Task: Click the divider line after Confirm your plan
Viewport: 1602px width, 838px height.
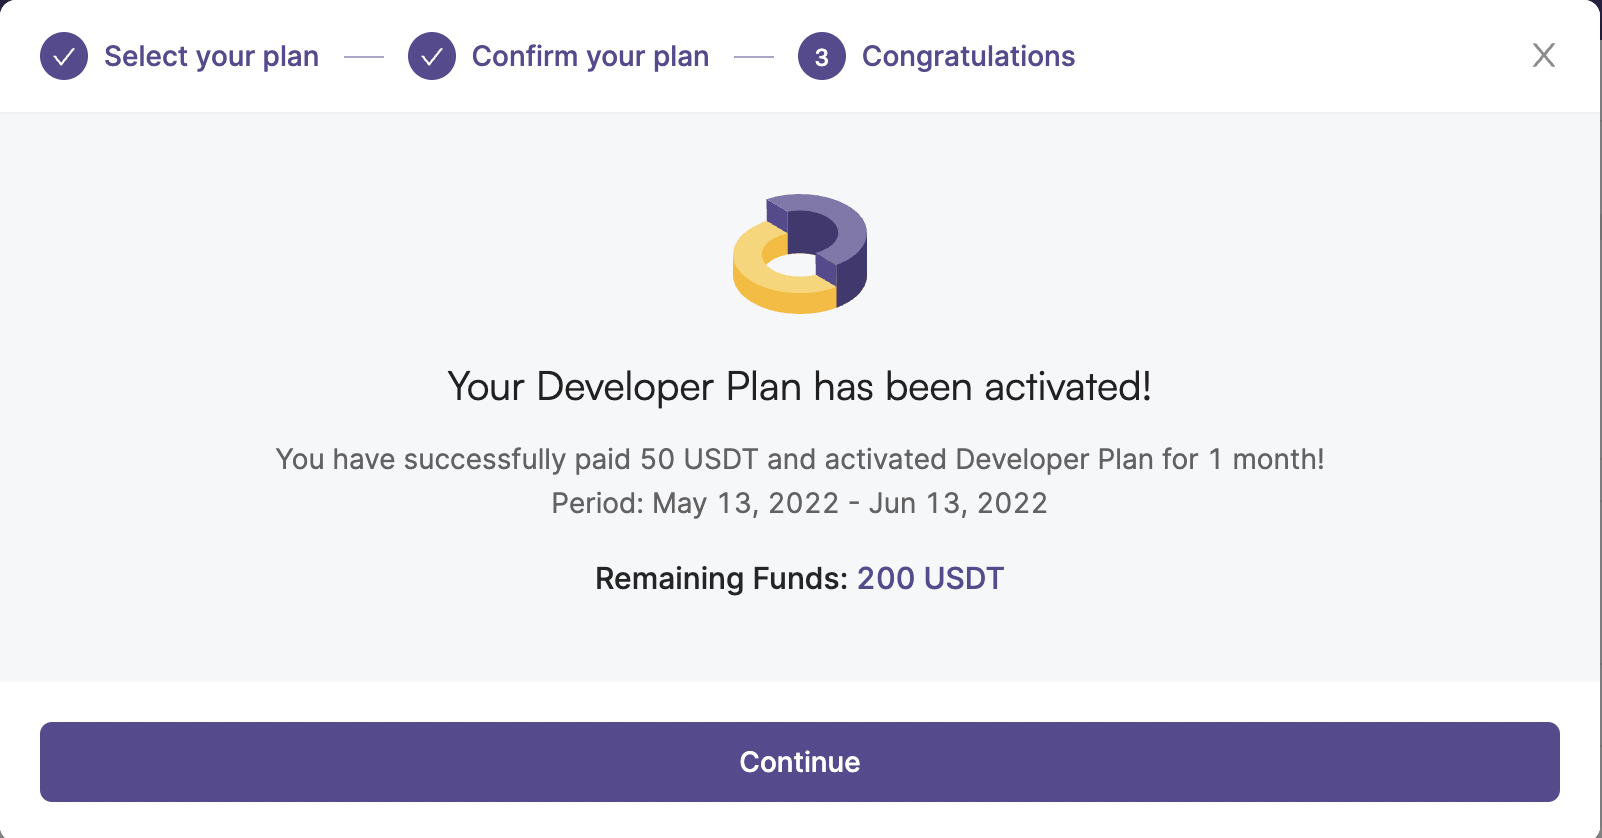Action: point(754,57)
